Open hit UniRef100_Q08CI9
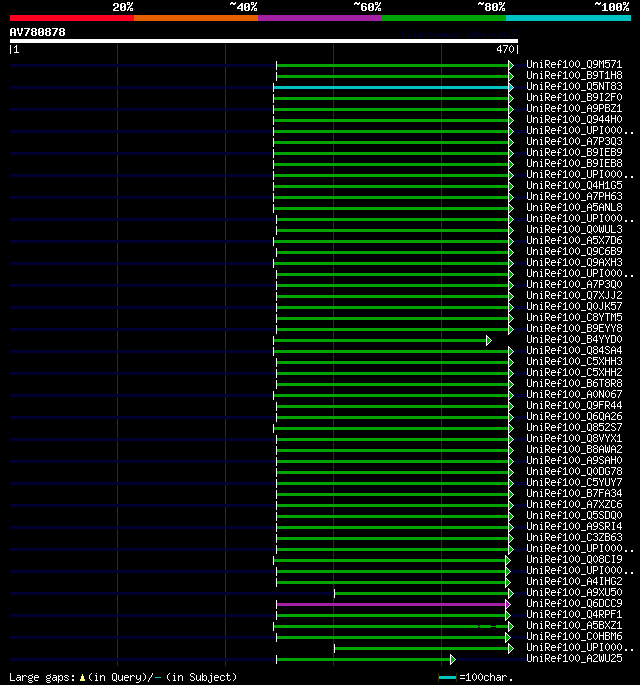 (x=574, y=560)
